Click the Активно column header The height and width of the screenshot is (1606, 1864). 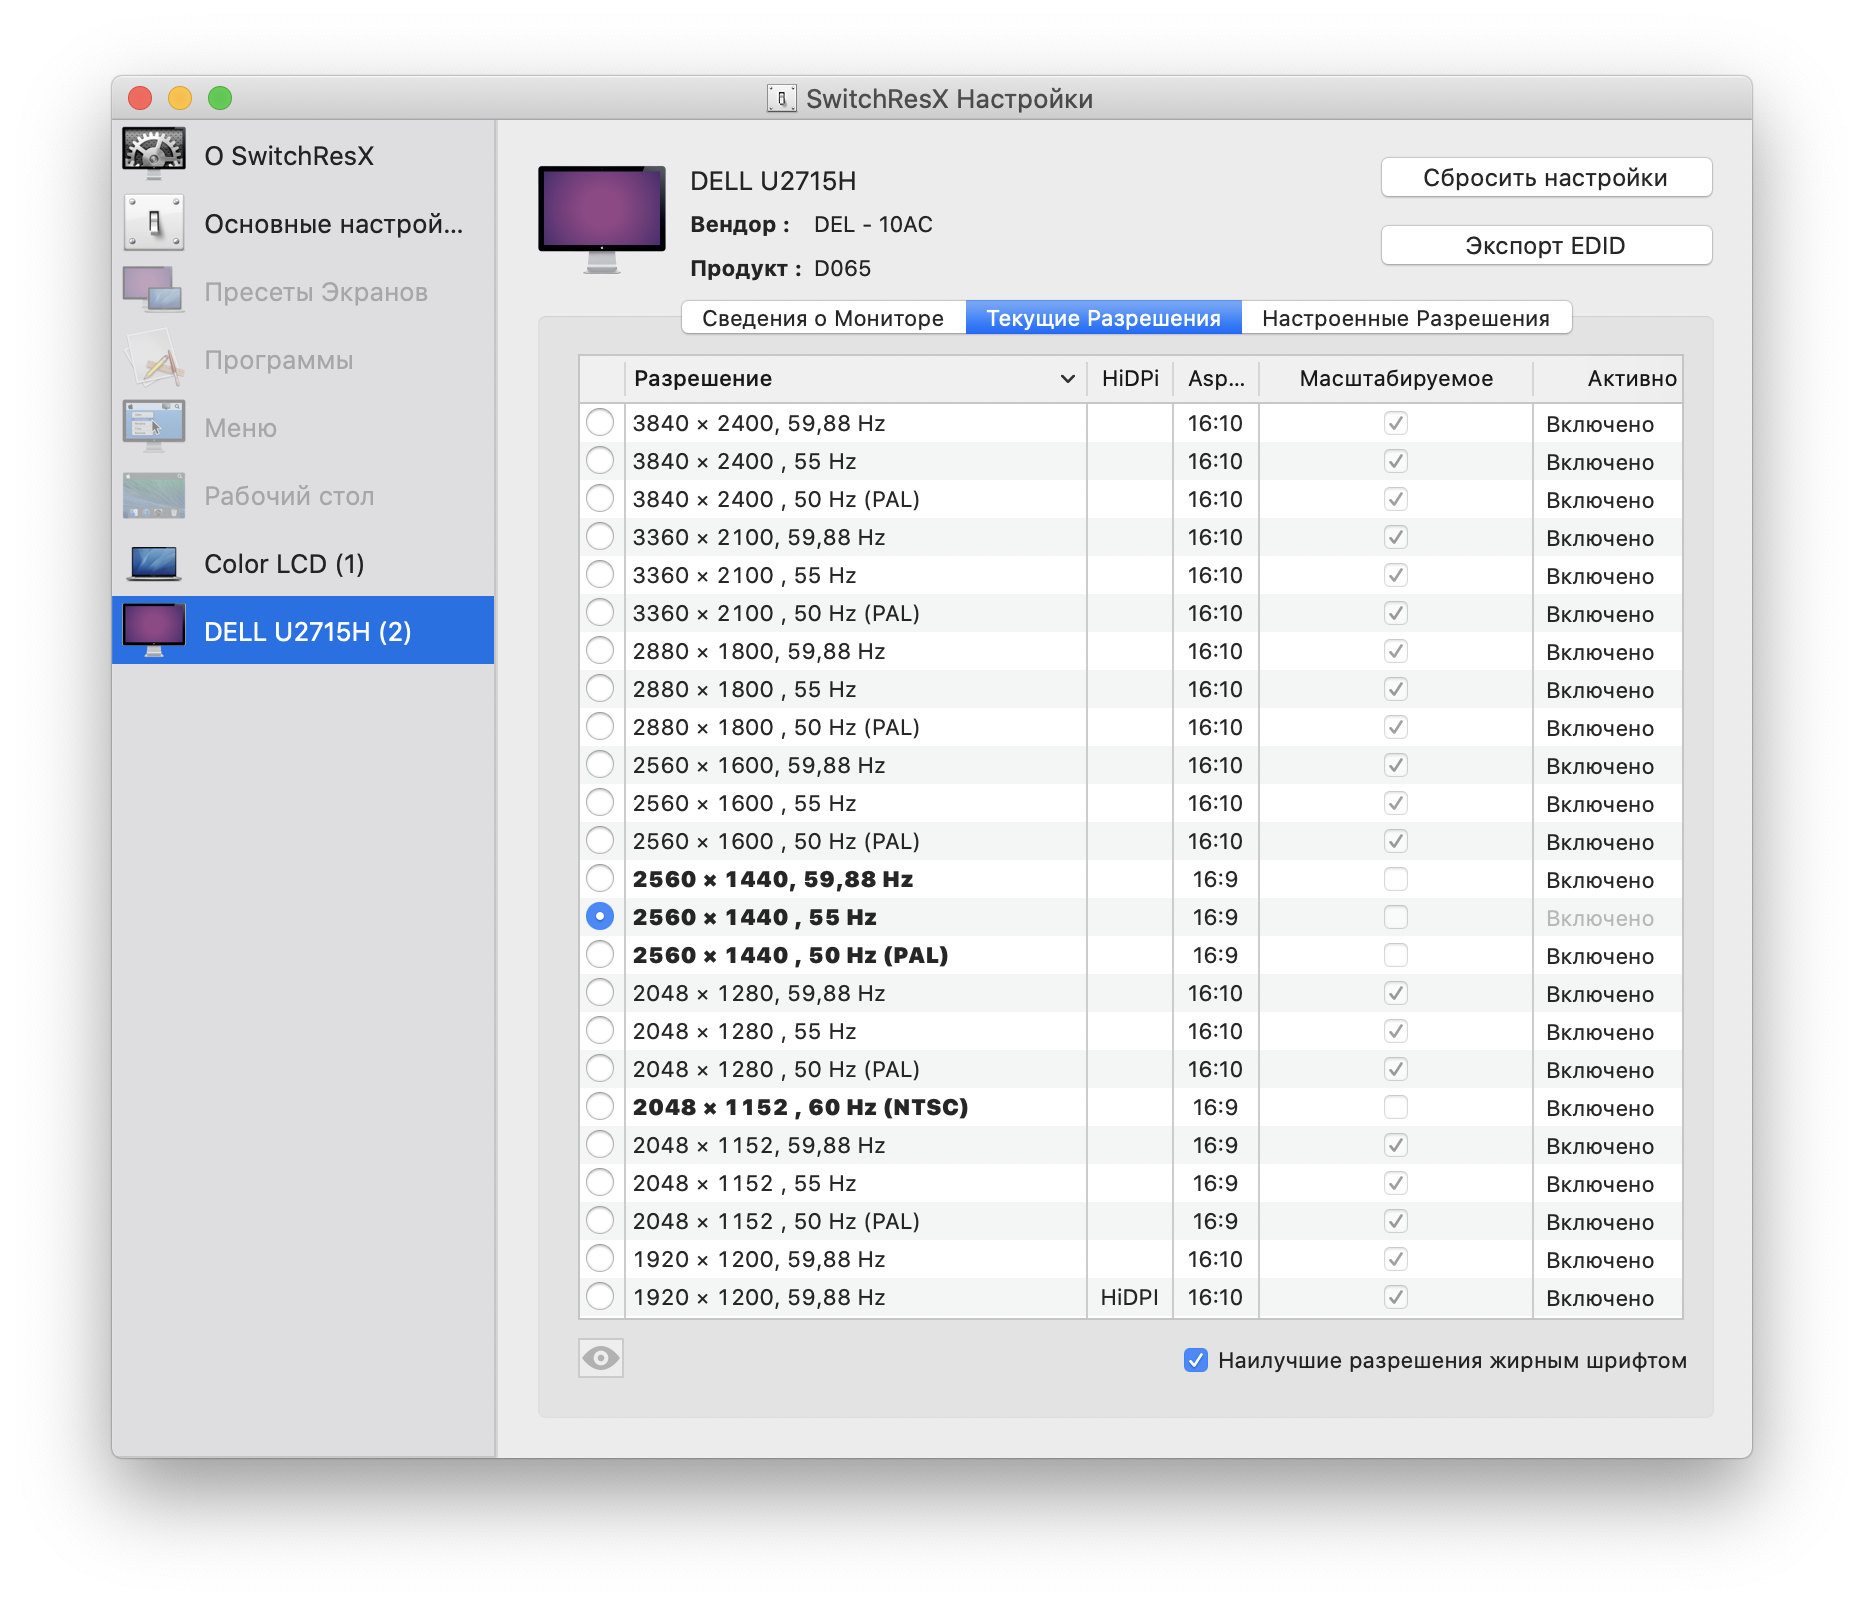(1608, 379)
